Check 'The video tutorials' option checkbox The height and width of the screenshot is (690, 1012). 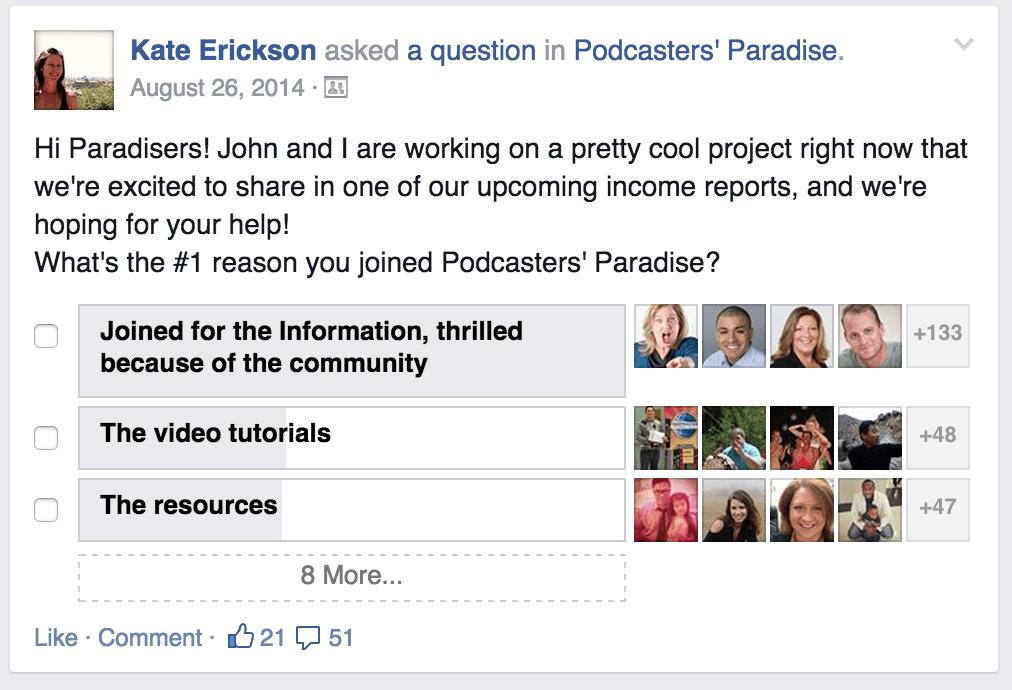(46, 438)
